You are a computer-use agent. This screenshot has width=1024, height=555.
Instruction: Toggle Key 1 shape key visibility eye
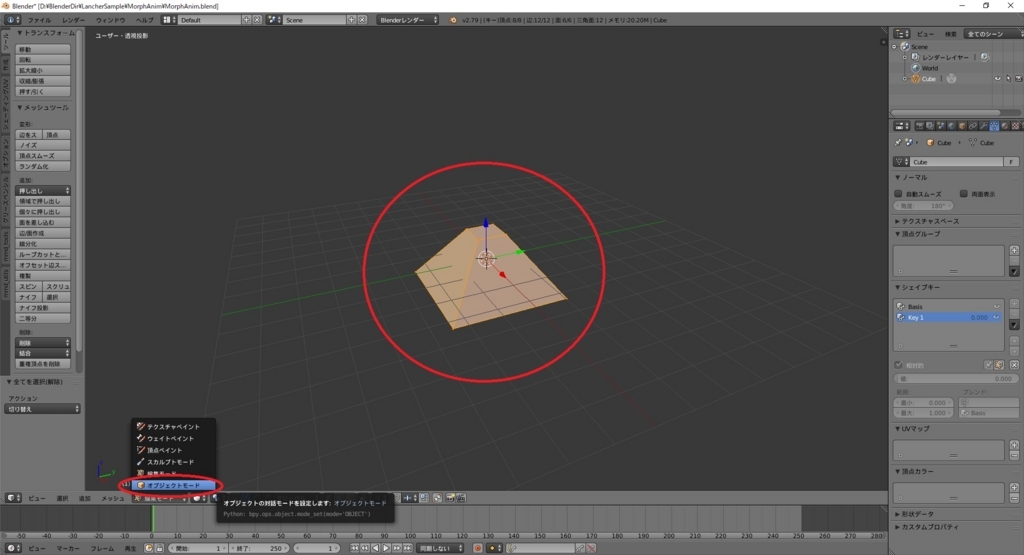(x=997, y=317)
